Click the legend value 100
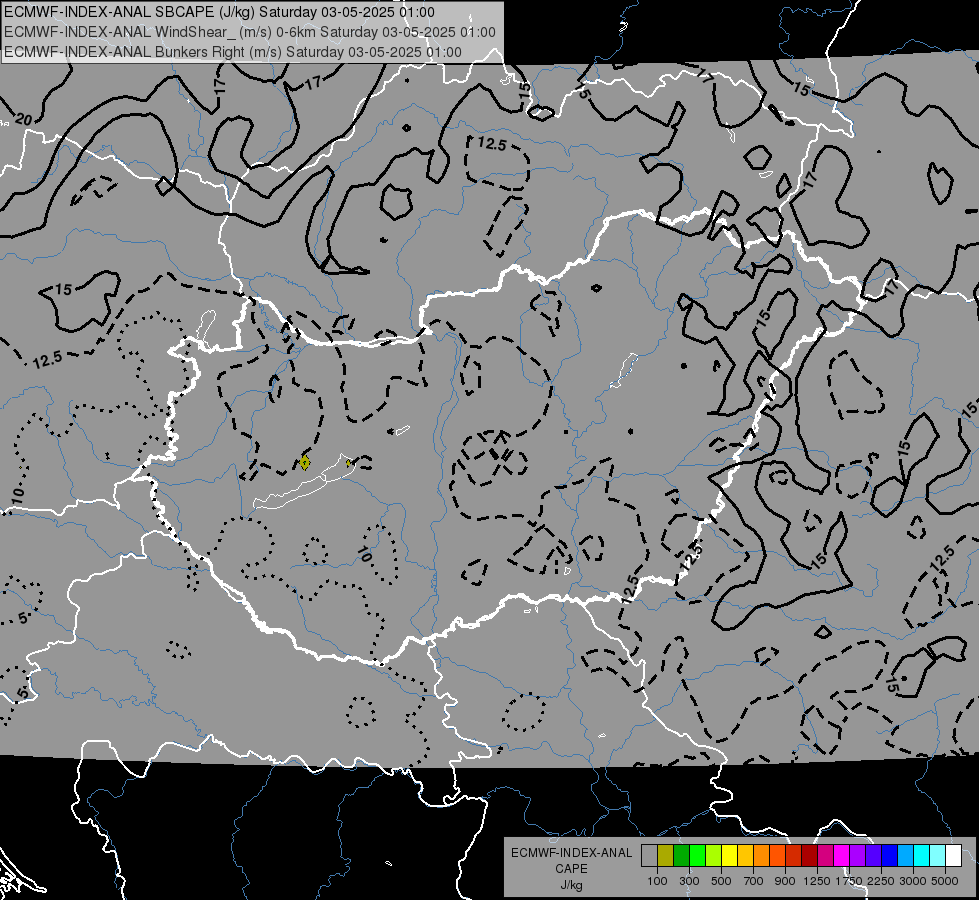 (x=657, y=881)
